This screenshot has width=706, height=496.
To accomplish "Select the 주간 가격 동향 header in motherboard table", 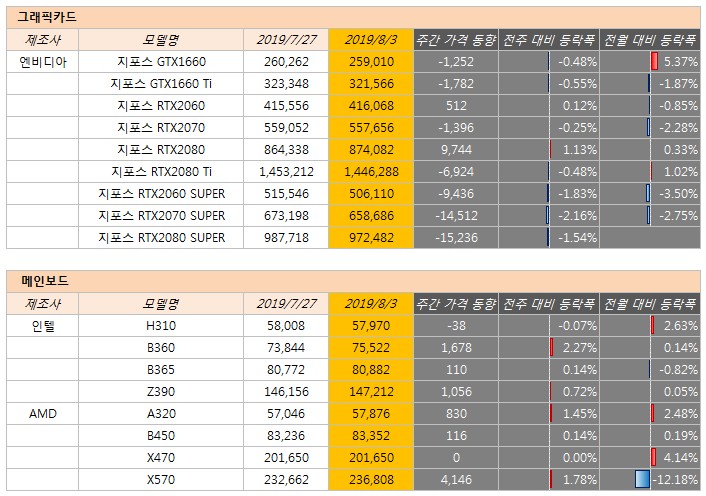I will coord(456,304).
